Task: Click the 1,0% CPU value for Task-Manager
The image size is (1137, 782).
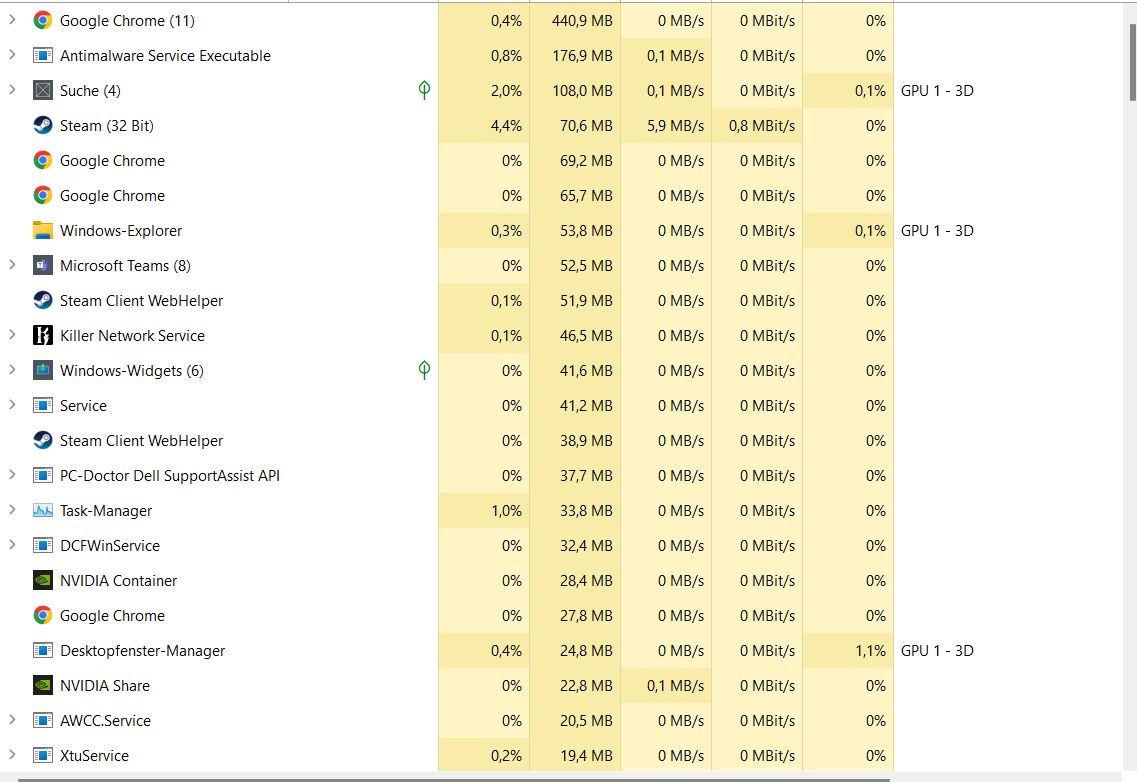Action: tap(506, 511)
